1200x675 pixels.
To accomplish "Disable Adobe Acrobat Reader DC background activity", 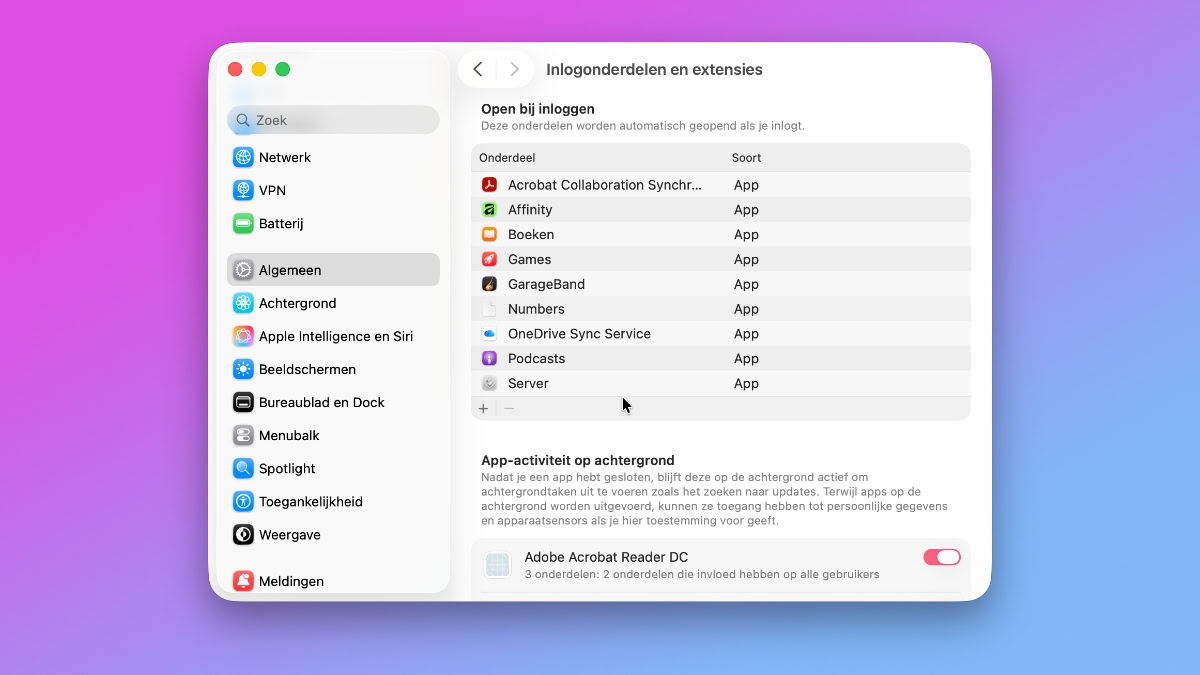I will click(x=942, y=557).
